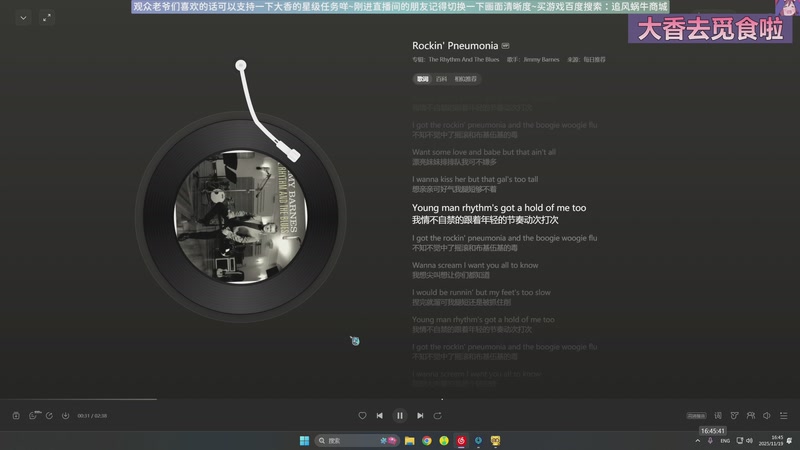
Task: Add song to collection via first bottom-left icon
Action: click(16, 416)
